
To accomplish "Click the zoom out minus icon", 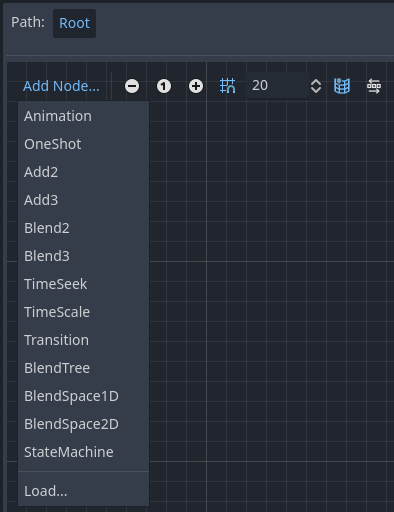I will pyautogui.click(x=132, y=86).
